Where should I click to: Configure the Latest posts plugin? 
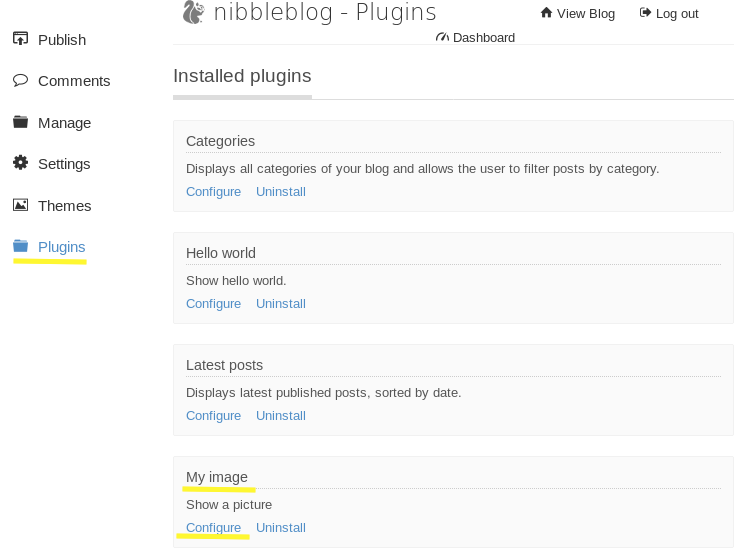coord(213,416)
